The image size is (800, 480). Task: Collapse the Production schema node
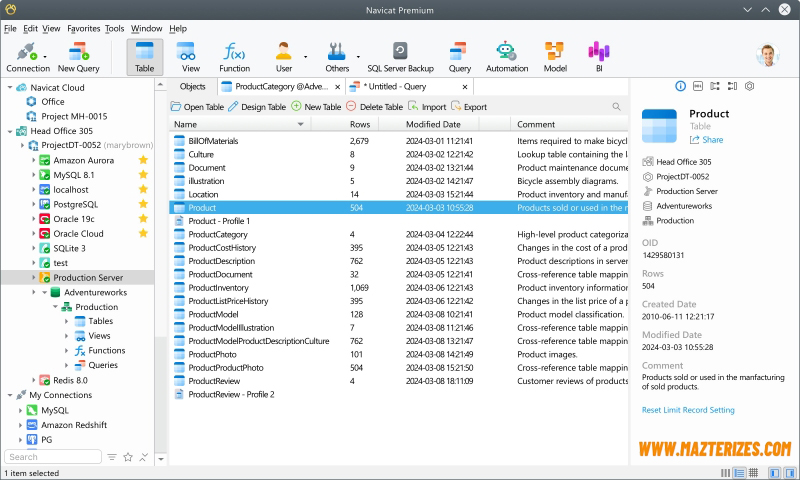(x=55, y=307)
